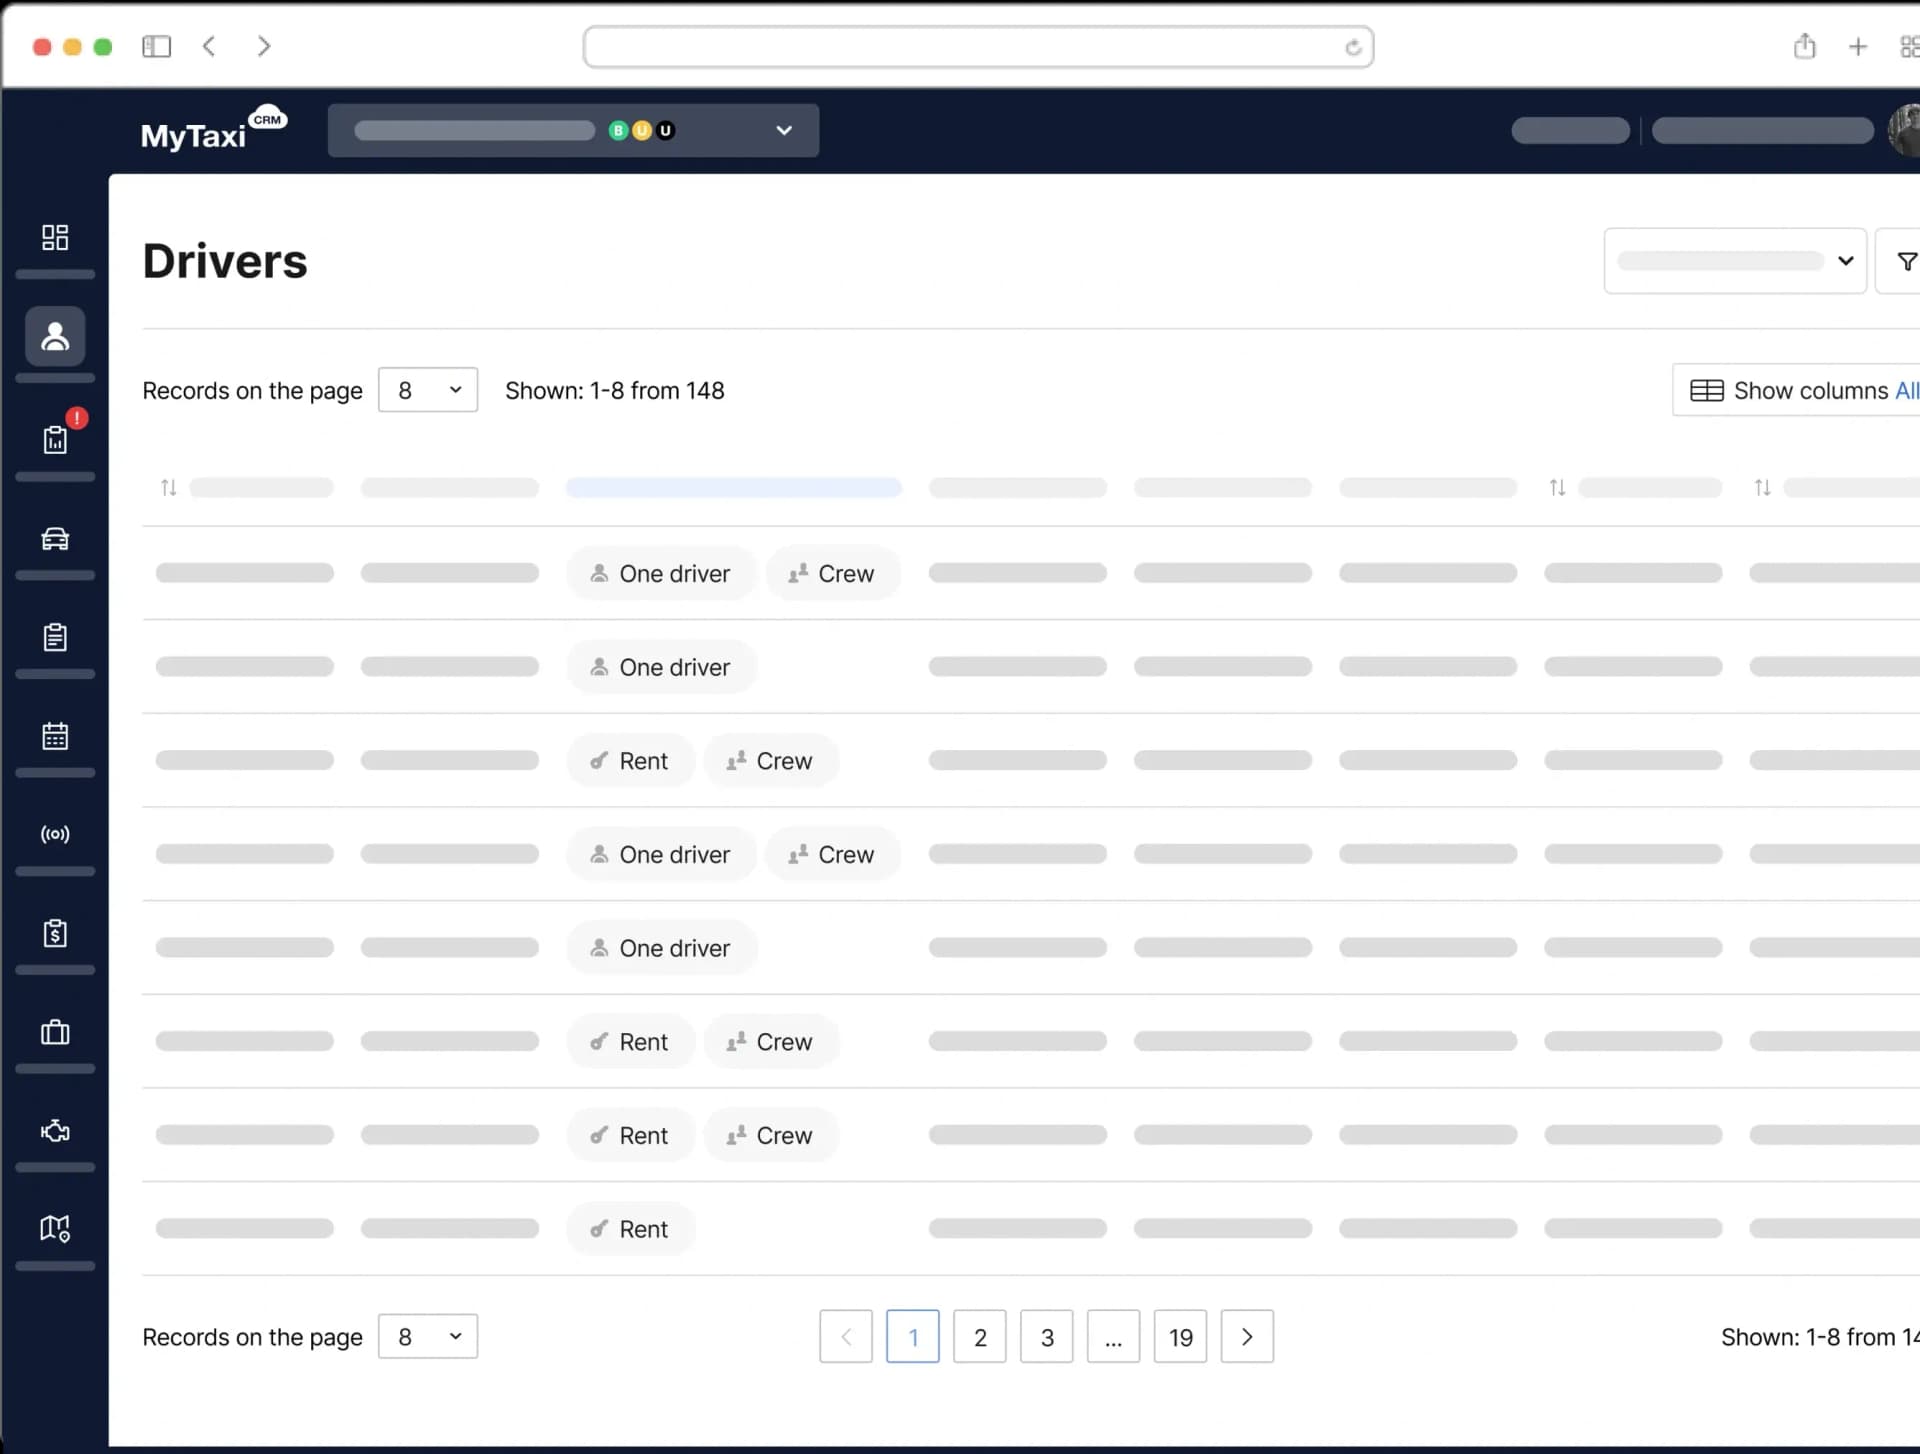This screenshot has width=1920, height=1454.
Task: Open the car vehicles icon in sidebar
Action: click(x=55, y=539)
